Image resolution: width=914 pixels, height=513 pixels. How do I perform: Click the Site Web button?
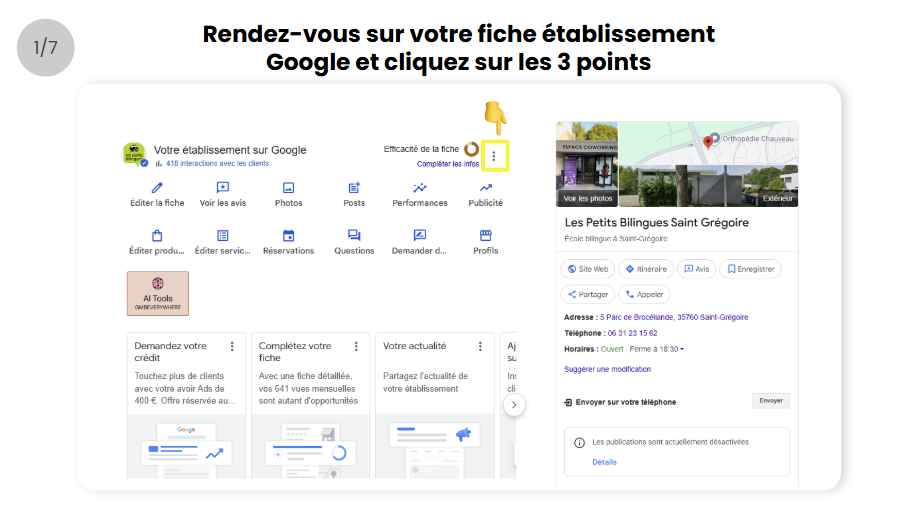588,269
